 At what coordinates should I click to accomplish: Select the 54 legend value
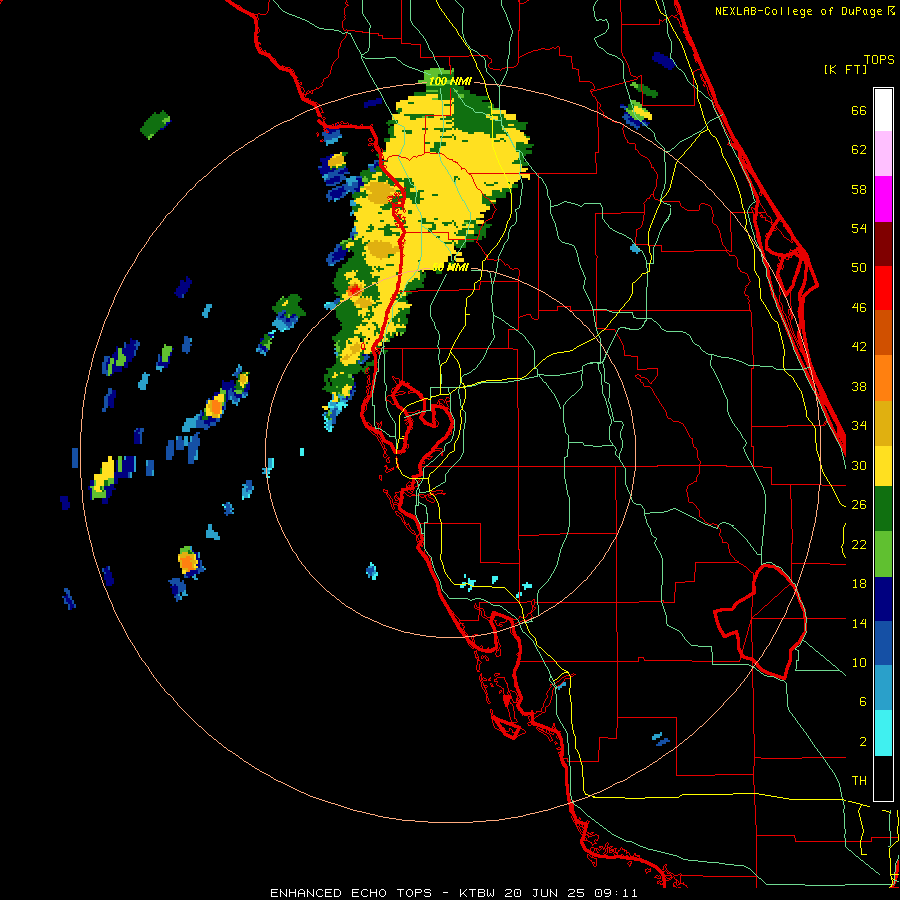pos(859,228)
